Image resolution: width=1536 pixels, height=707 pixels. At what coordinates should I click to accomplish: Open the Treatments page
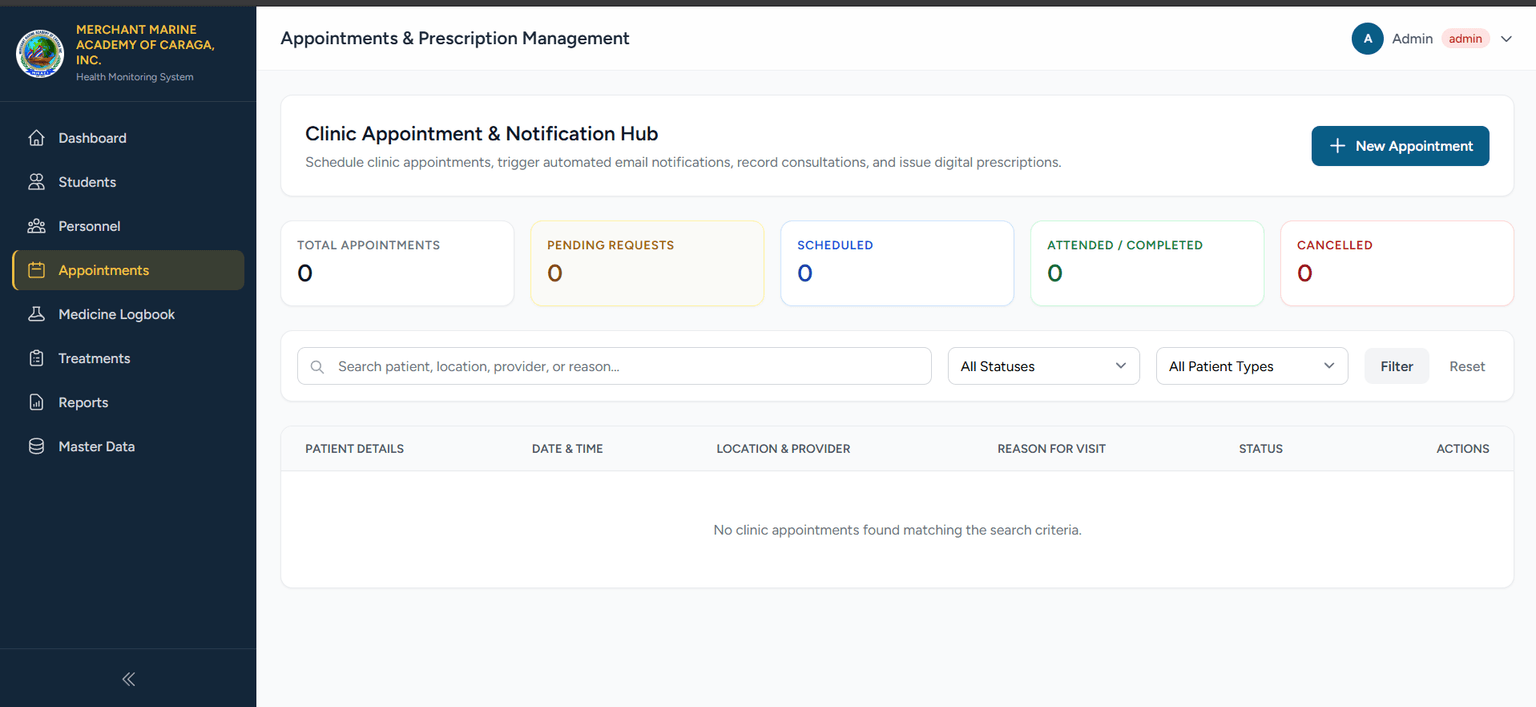click(128, 358)
